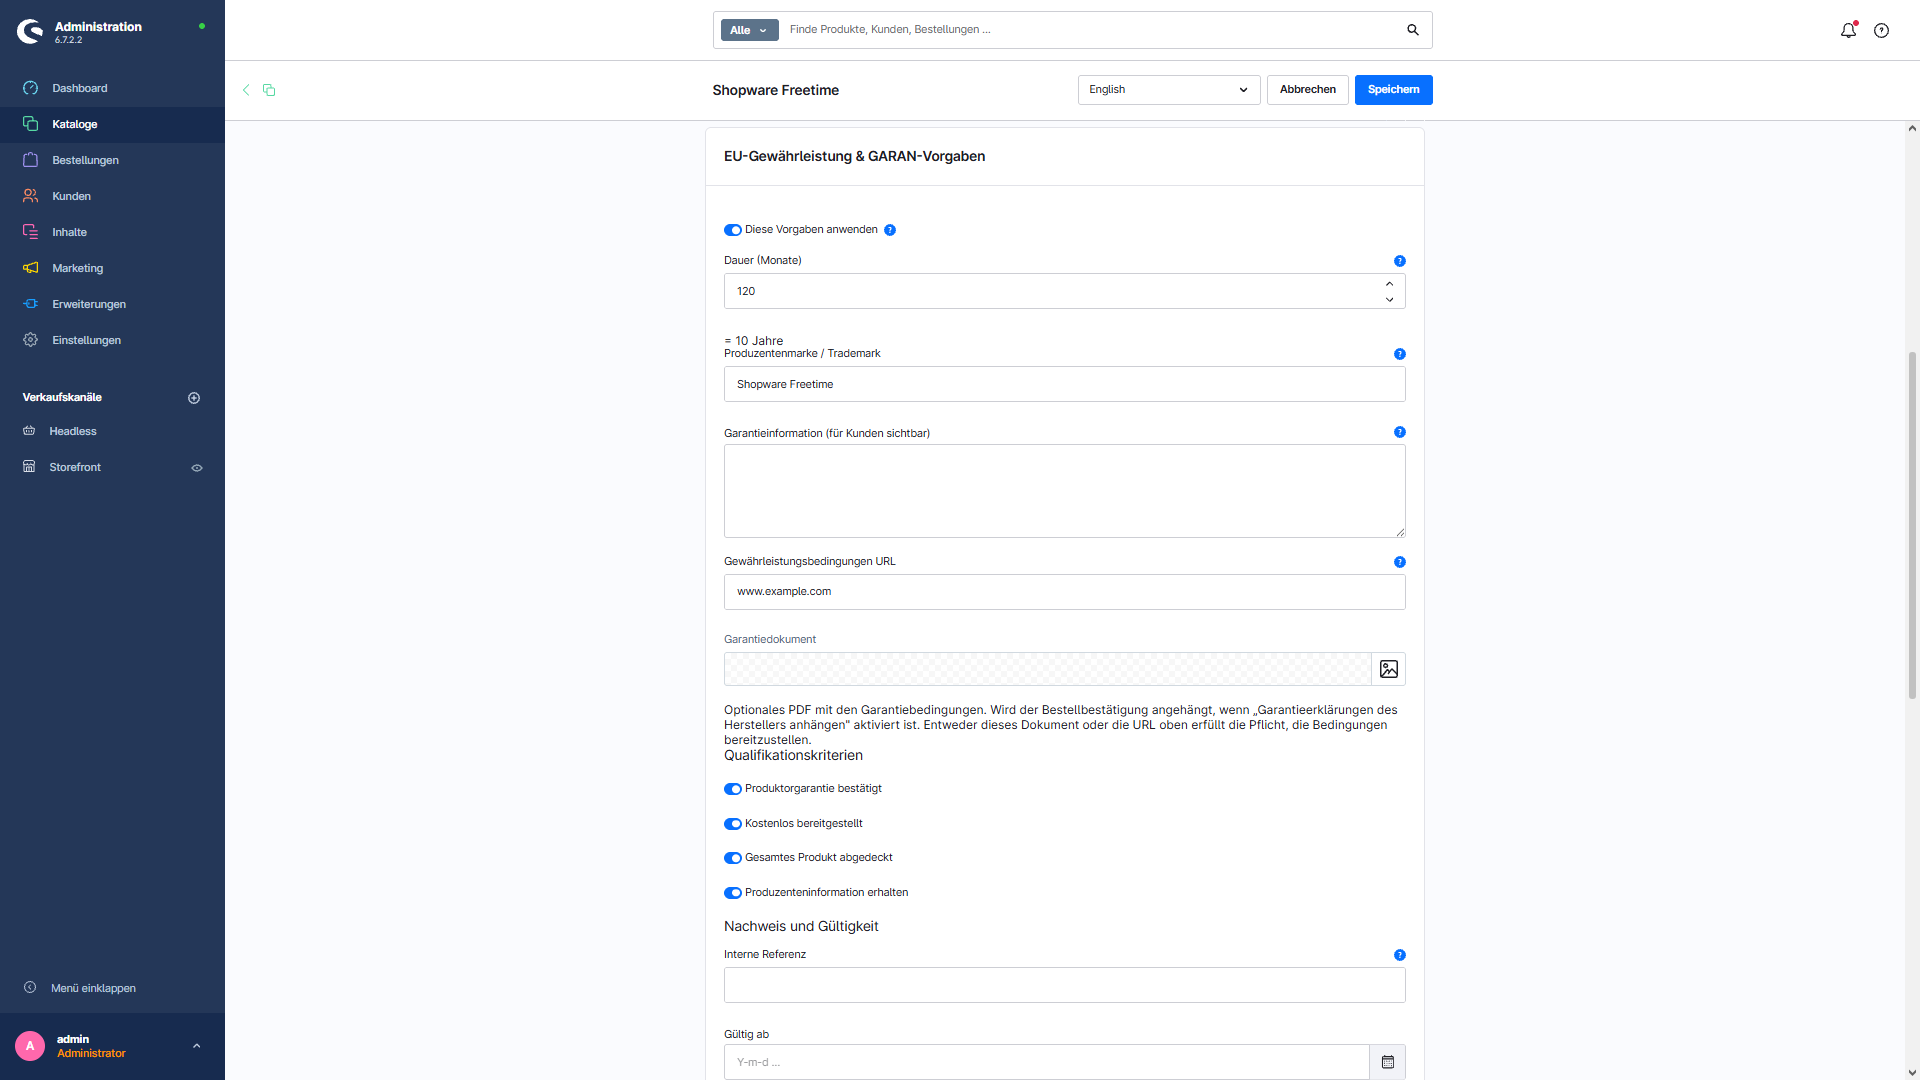The height and width of the screenshot is (1080, 1920).
Task: Open the Alle search filter dropdown
Action: click(x=749, y=30)
